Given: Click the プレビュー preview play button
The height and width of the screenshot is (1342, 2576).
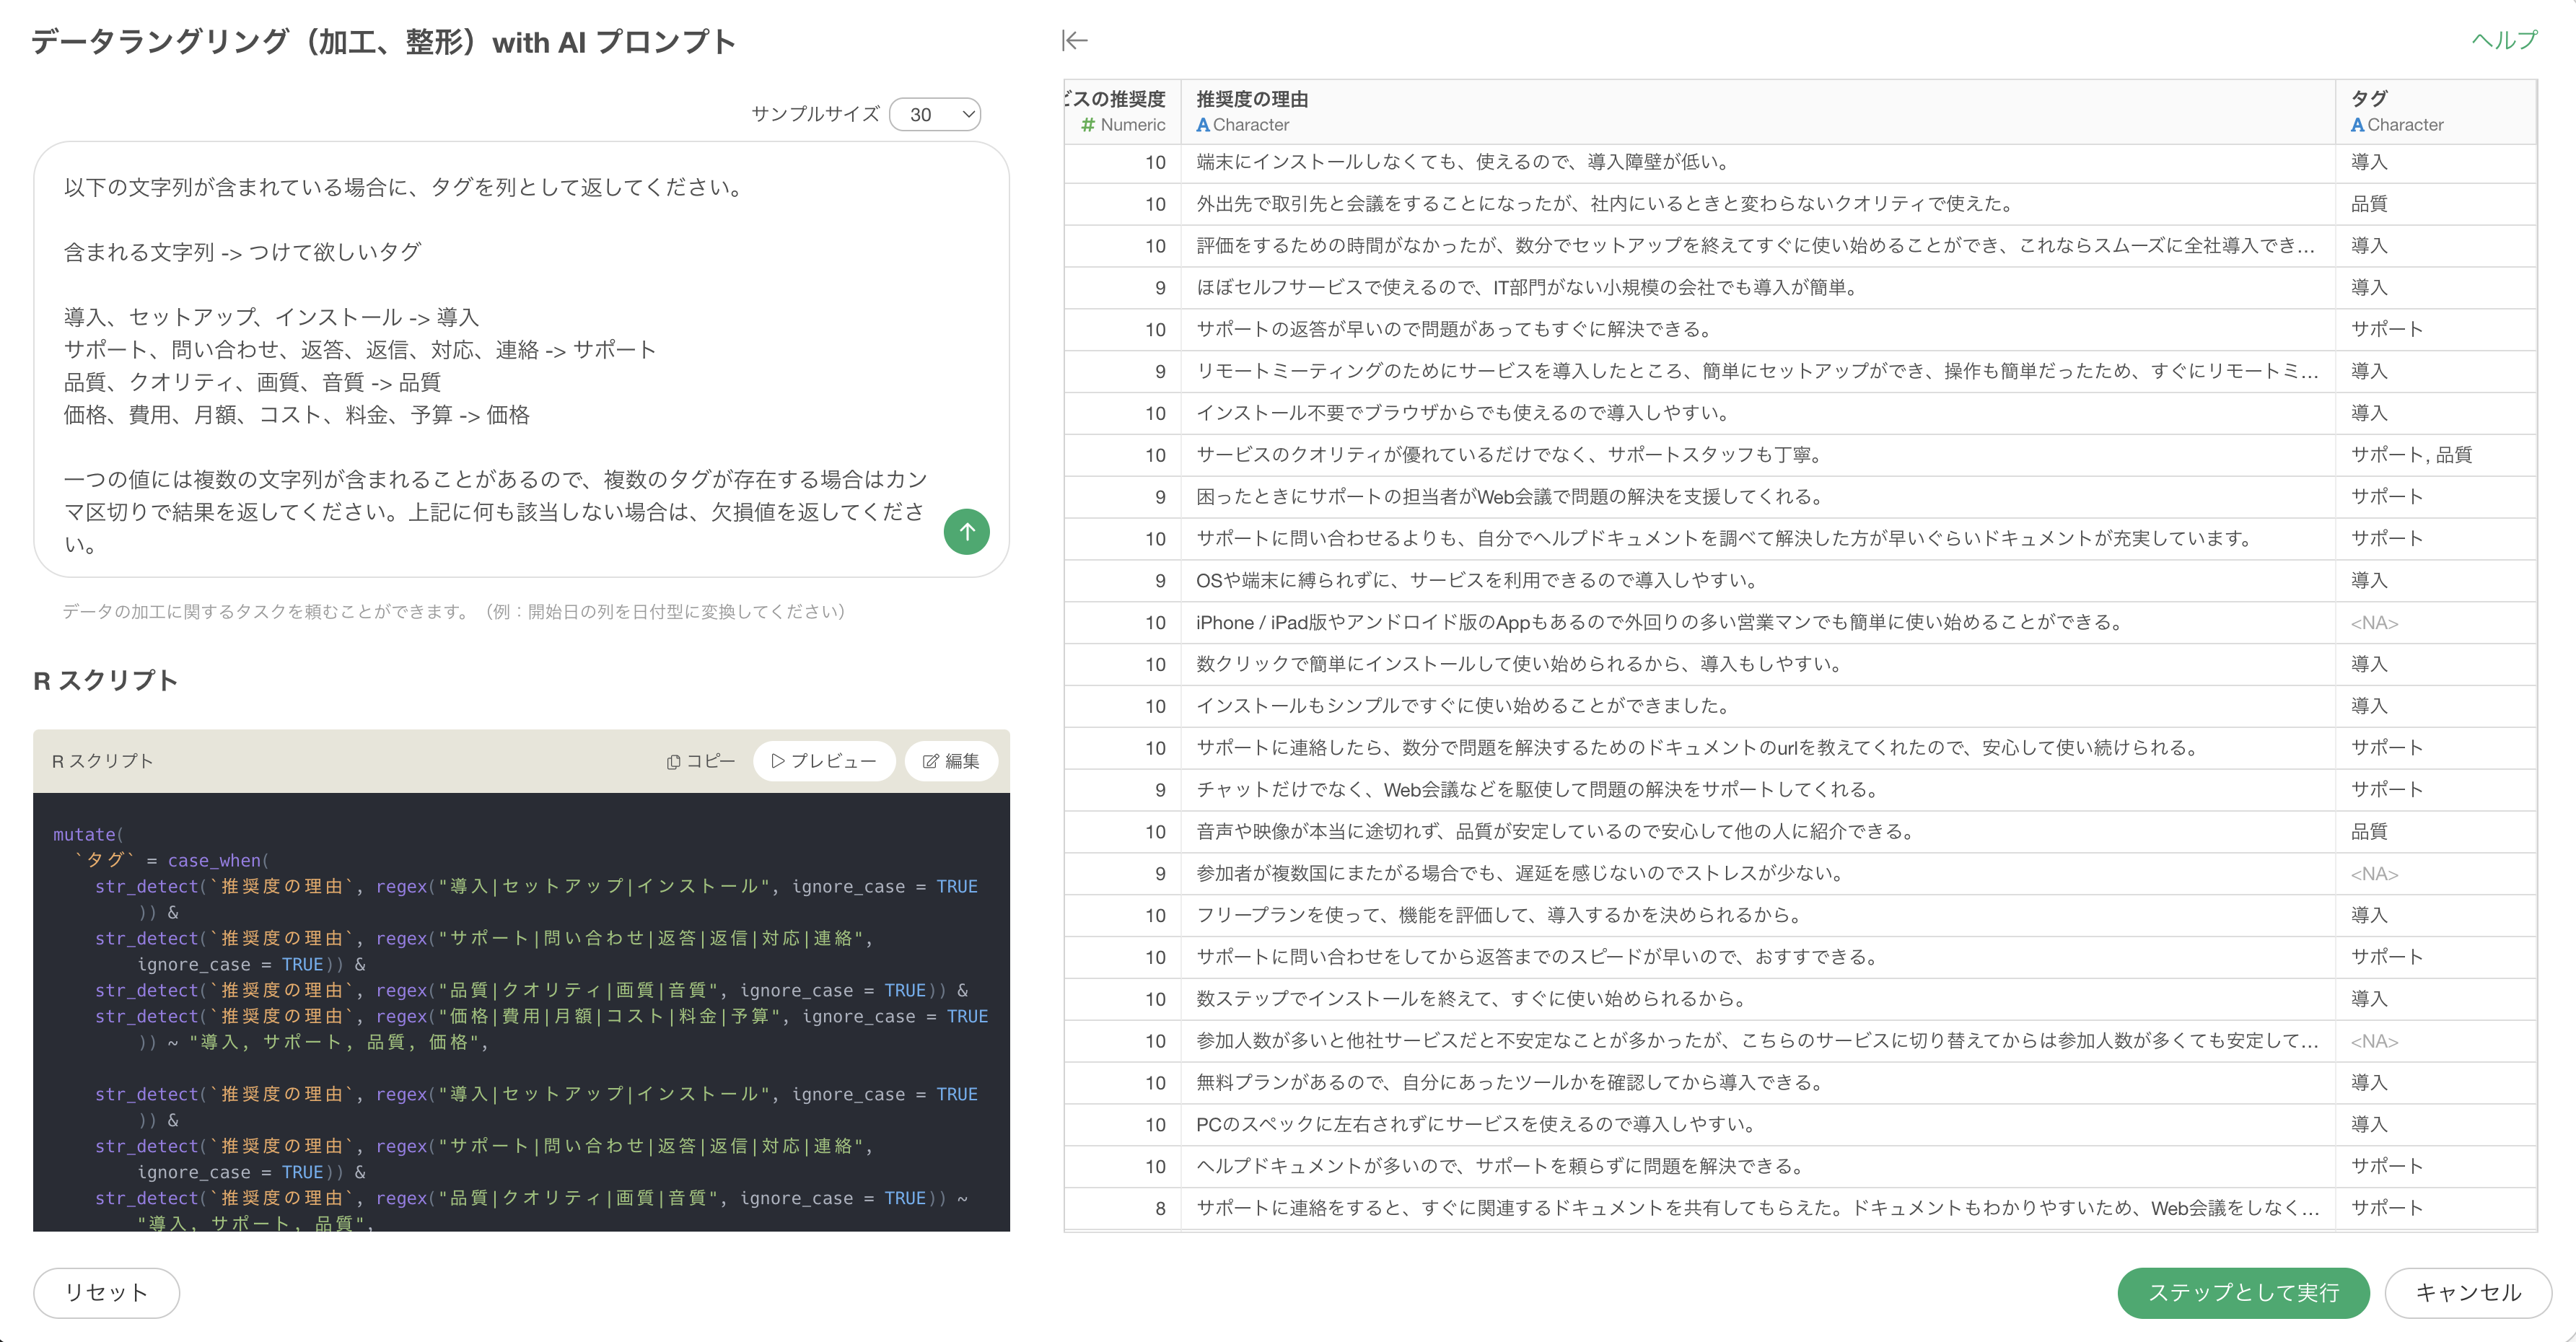Looking at the screenshot, I should coord(824,761).
